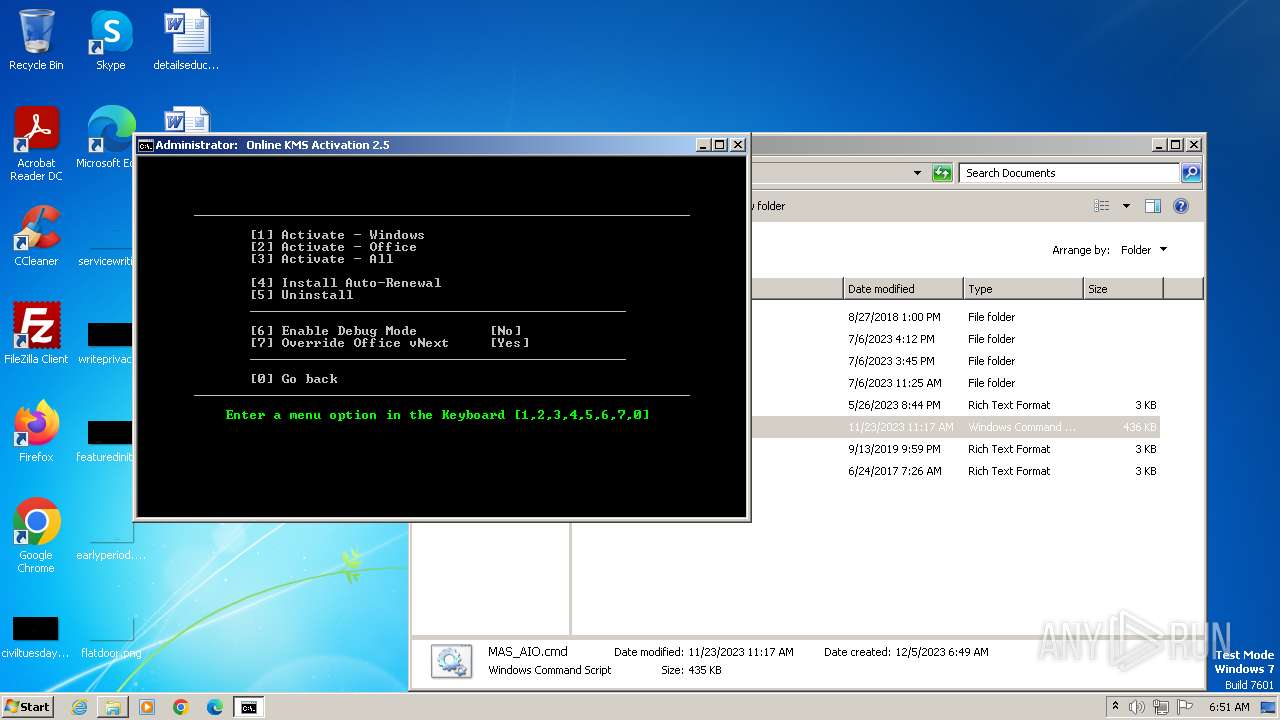Screen dimensions: 1280x720
Task: Select the civiltuesday desktop file
Action: coord(36,636)
